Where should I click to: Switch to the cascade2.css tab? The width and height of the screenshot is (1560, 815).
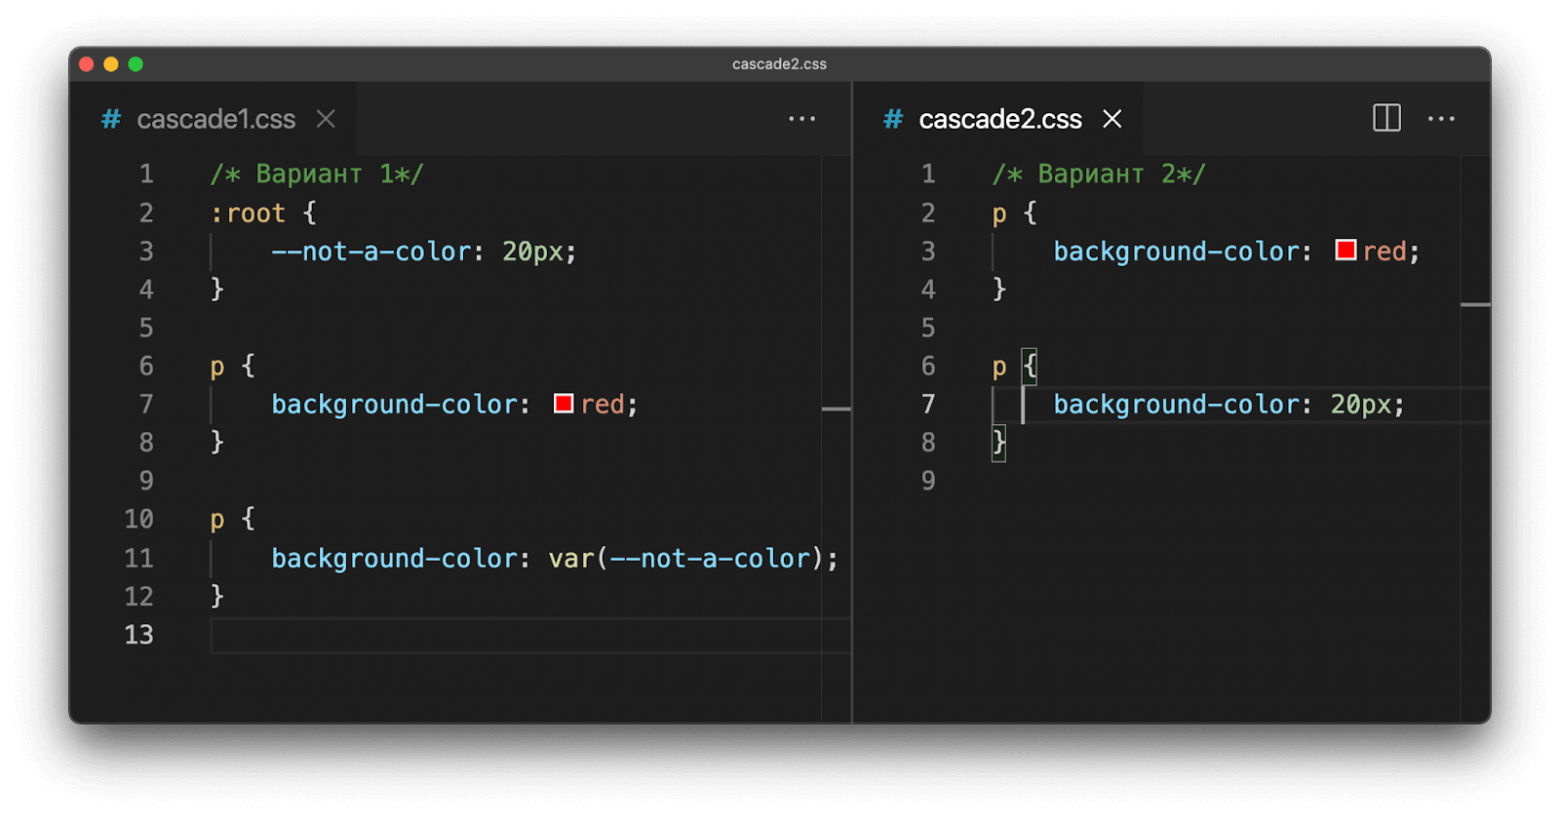point(1000,119)
